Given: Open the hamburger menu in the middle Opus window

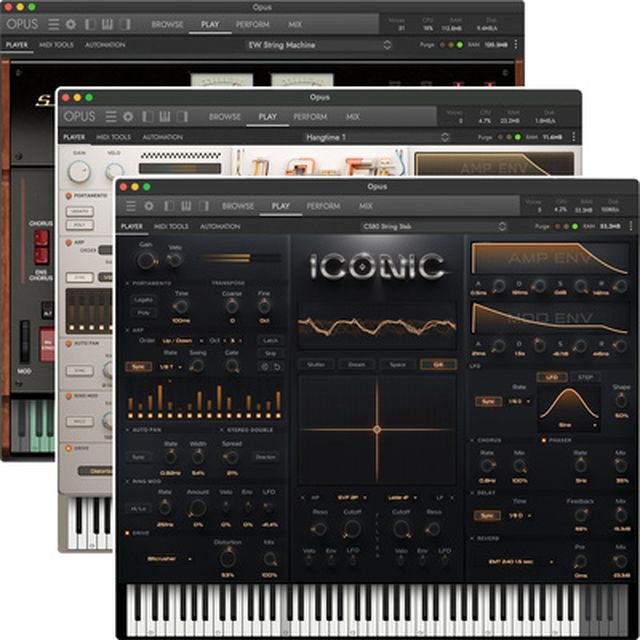Looking at the screenshot, I should click(x=111, y=117).
